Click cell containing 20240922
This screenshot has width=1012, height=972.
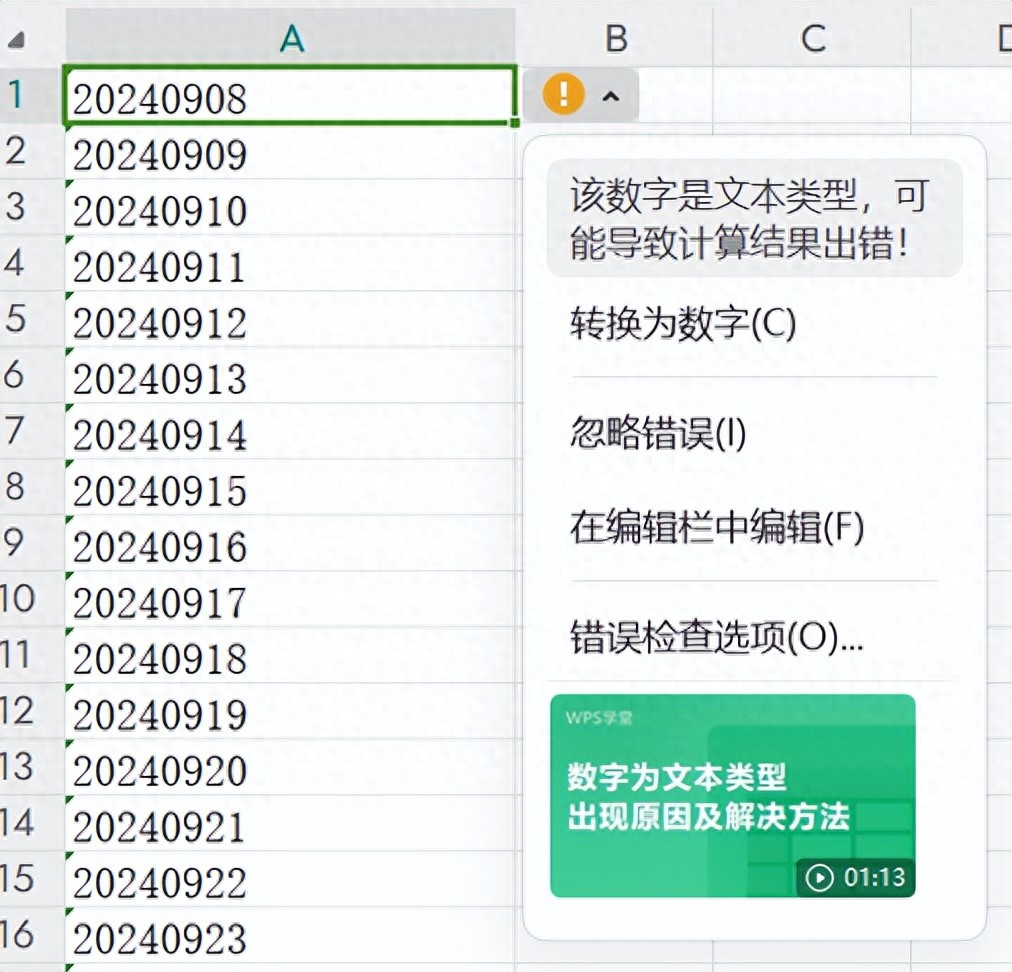[290, 879]
